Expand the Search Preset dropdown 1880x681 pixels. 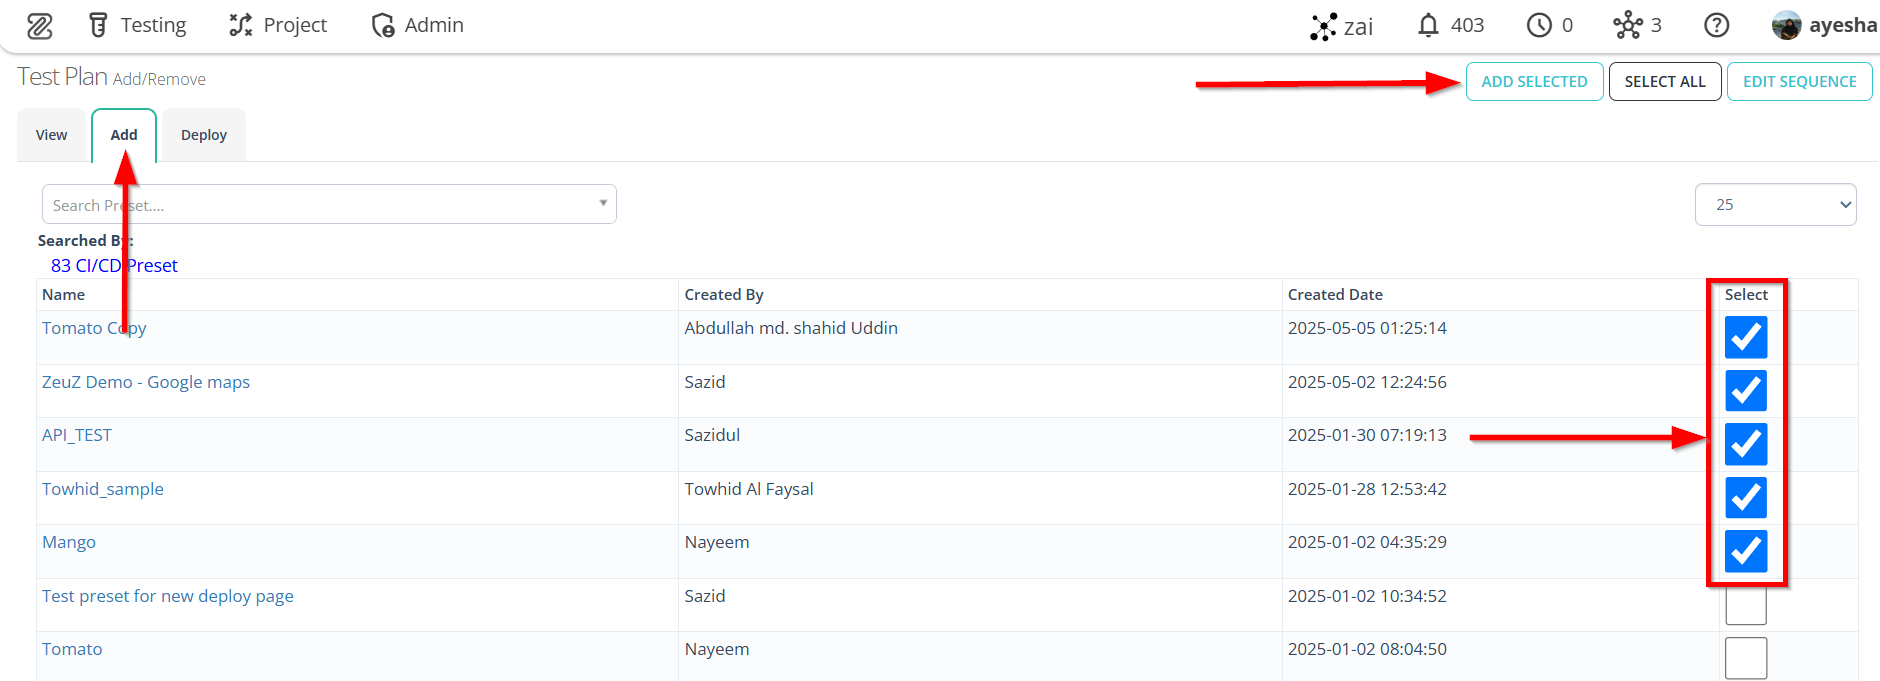(x=329, y=204)
